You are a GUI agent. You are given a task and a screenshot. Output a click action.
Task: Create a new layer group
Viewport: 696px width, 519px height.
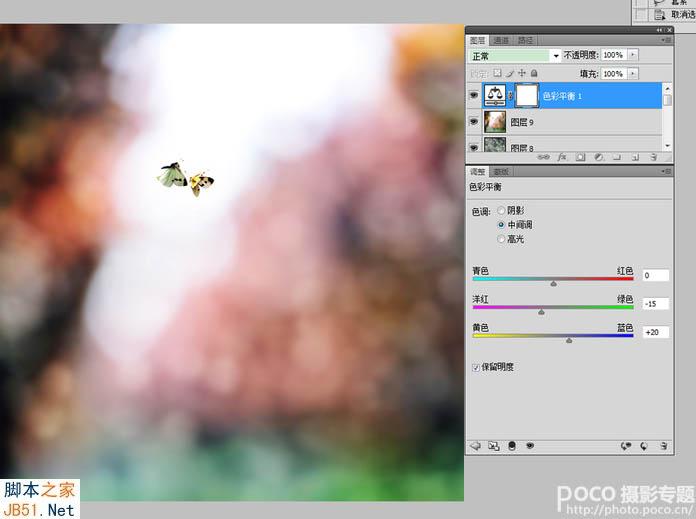coord(617,157)
